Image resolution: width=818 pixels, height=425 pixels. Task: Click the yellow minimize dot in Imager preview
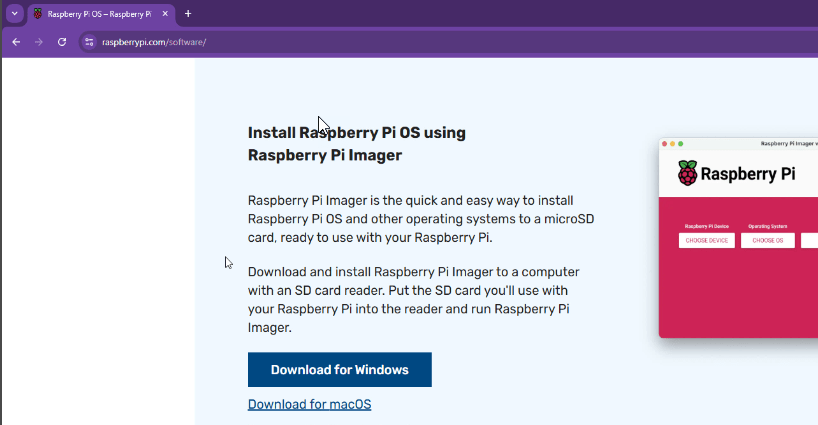tap(674, 144)
